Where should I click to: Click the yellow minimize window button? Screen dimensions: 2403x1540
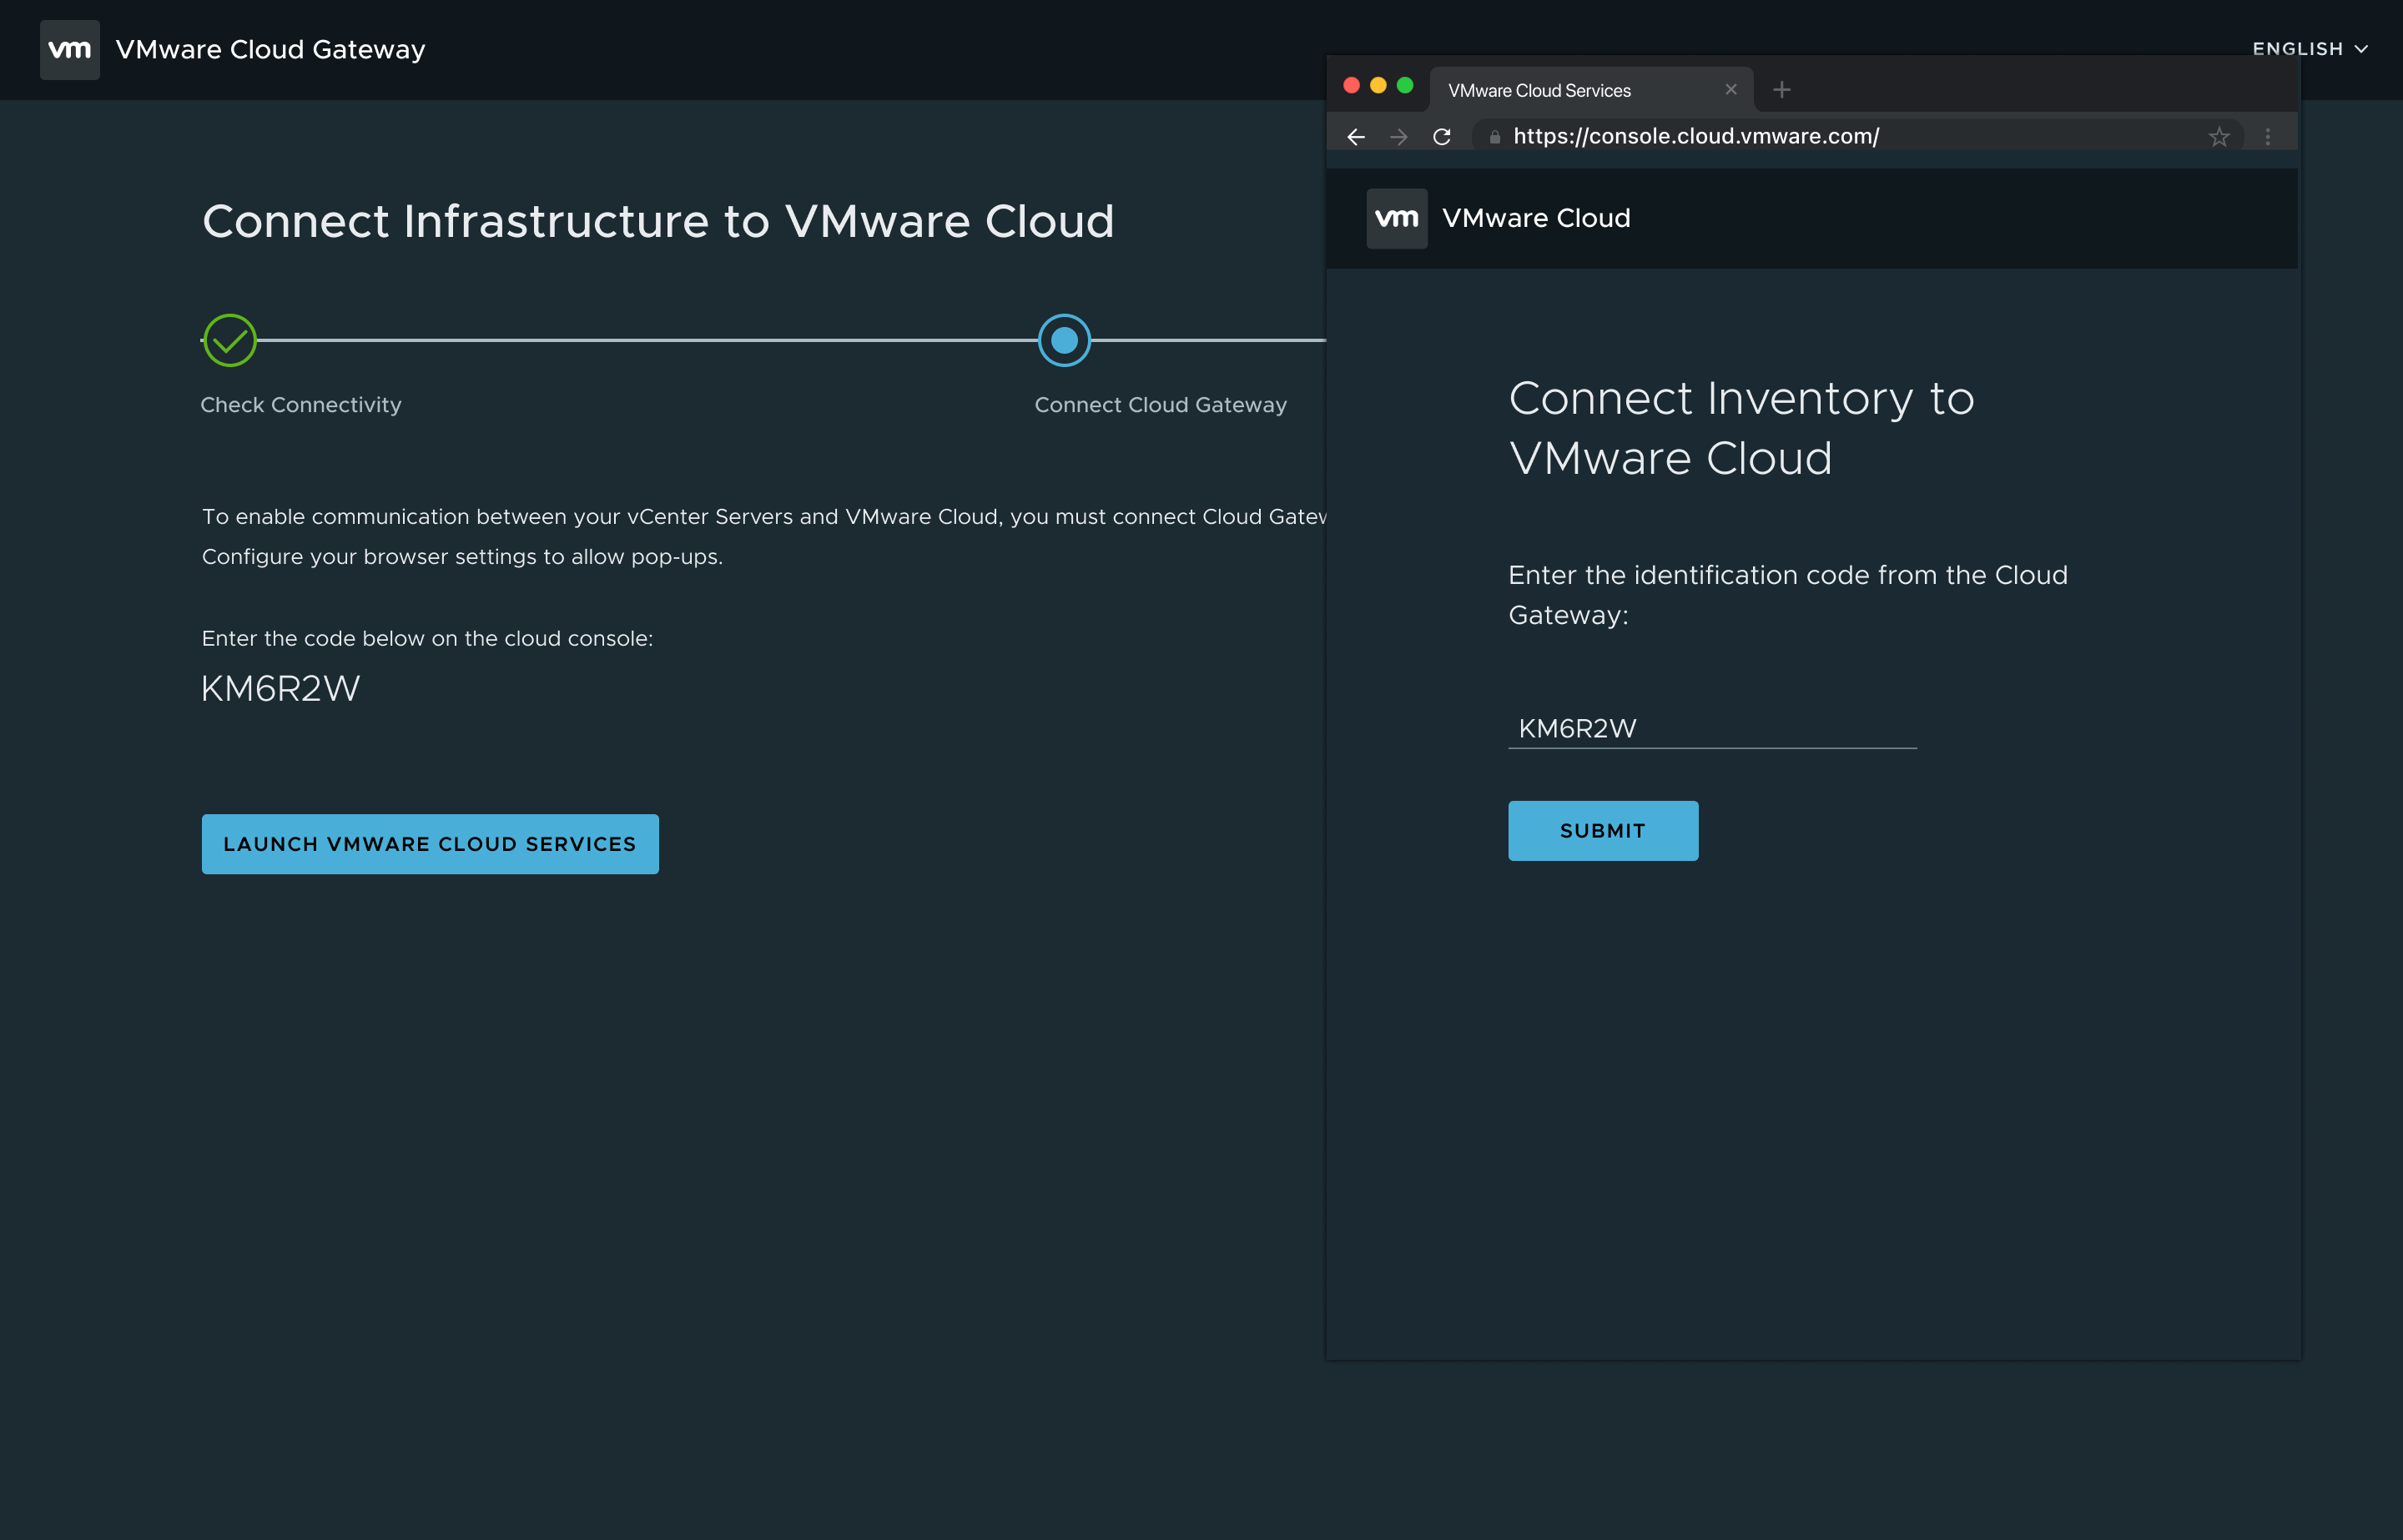[1378, 86]
